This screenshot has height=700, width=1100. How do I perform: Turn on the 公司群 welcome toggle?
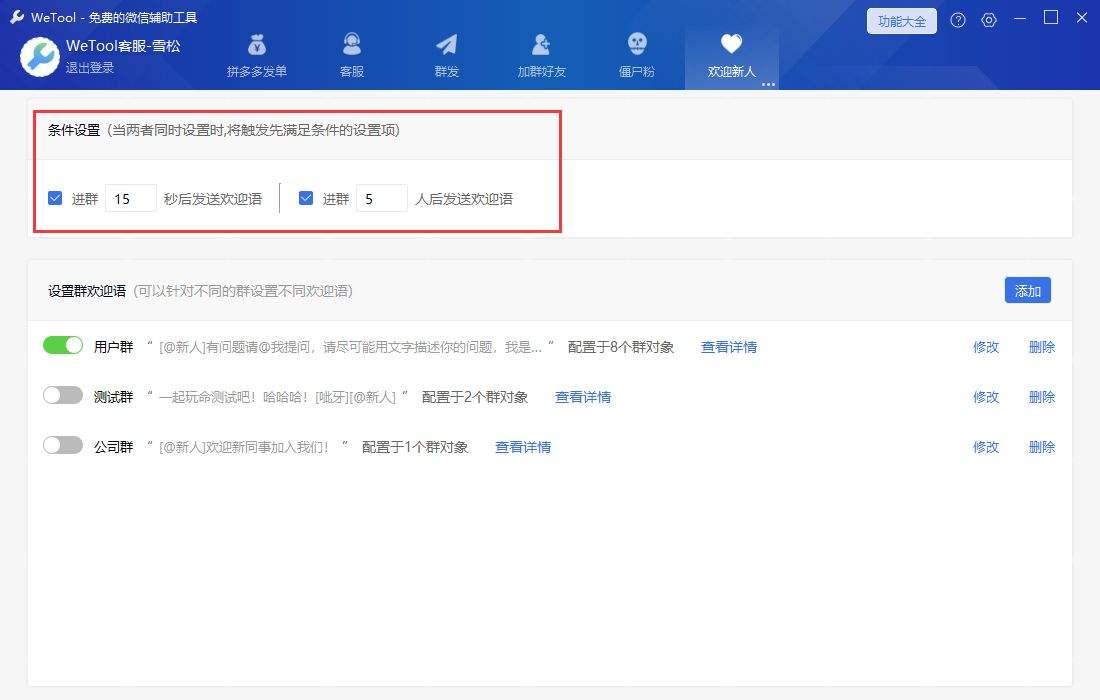[x=62, y=445]
